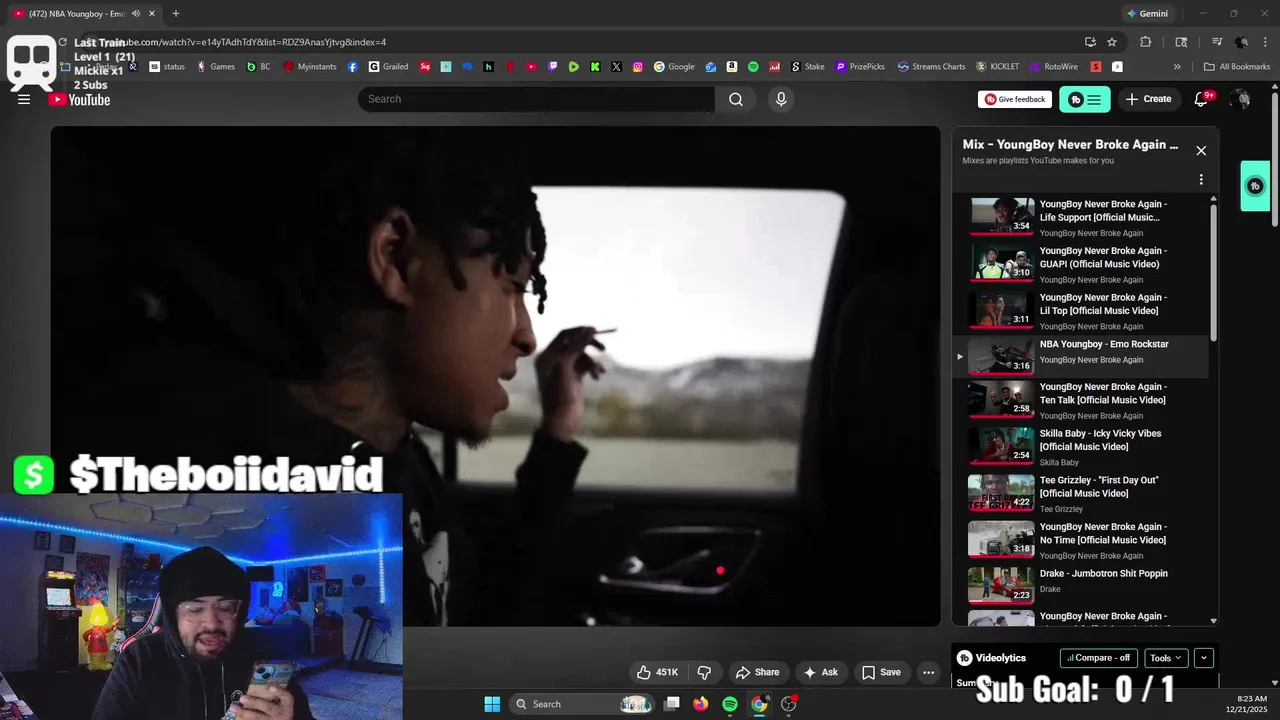Click the Give feedback button
The width and height of the screenshot is (1280, 720).
[1015, 99]
